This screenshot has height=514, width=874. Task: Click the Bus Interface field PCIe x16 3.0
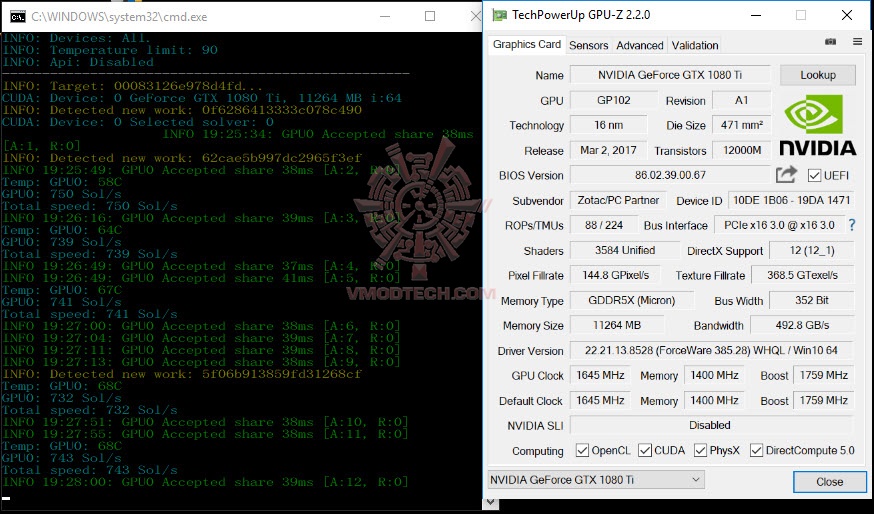[779, 225]
